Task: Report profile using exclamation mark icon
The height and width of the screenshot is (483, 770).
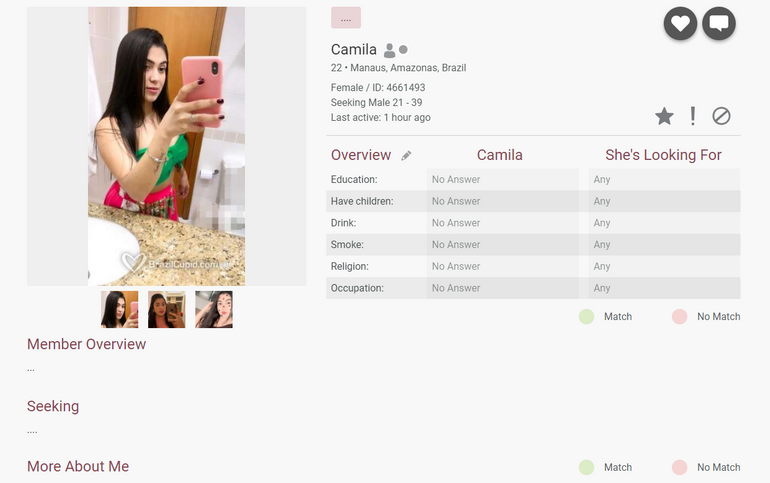Action: pos(692,116)
